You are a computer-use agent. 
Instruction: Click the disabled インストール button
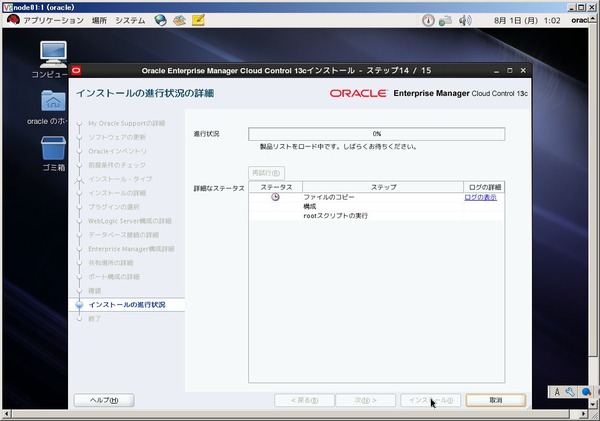pyautogui.click(x=430, y=400)
